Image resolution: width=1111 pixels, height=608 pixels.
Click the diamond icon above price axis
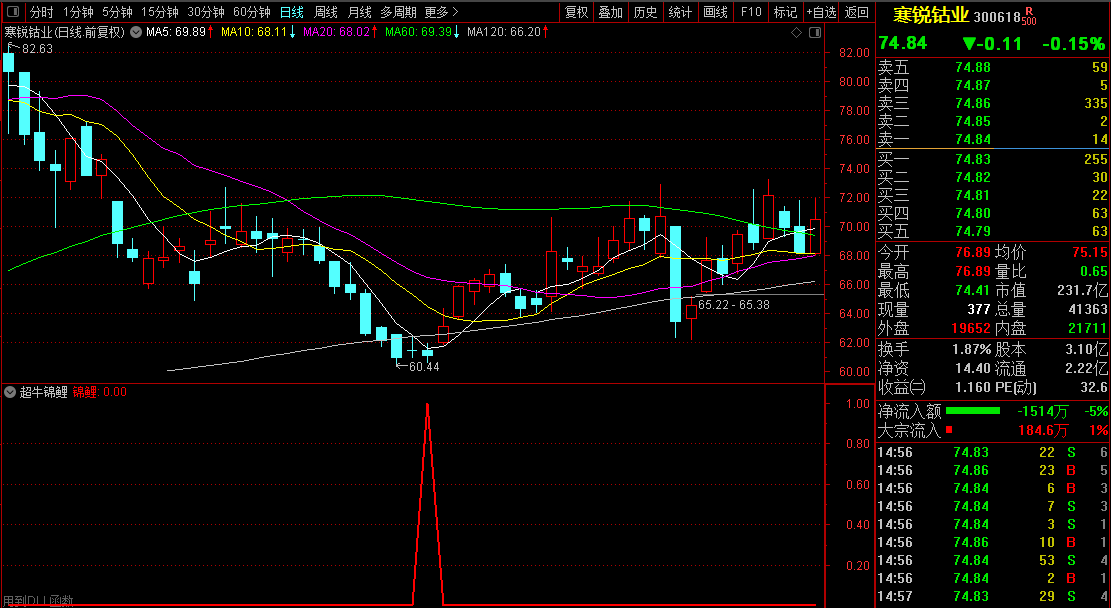[796, 32]
